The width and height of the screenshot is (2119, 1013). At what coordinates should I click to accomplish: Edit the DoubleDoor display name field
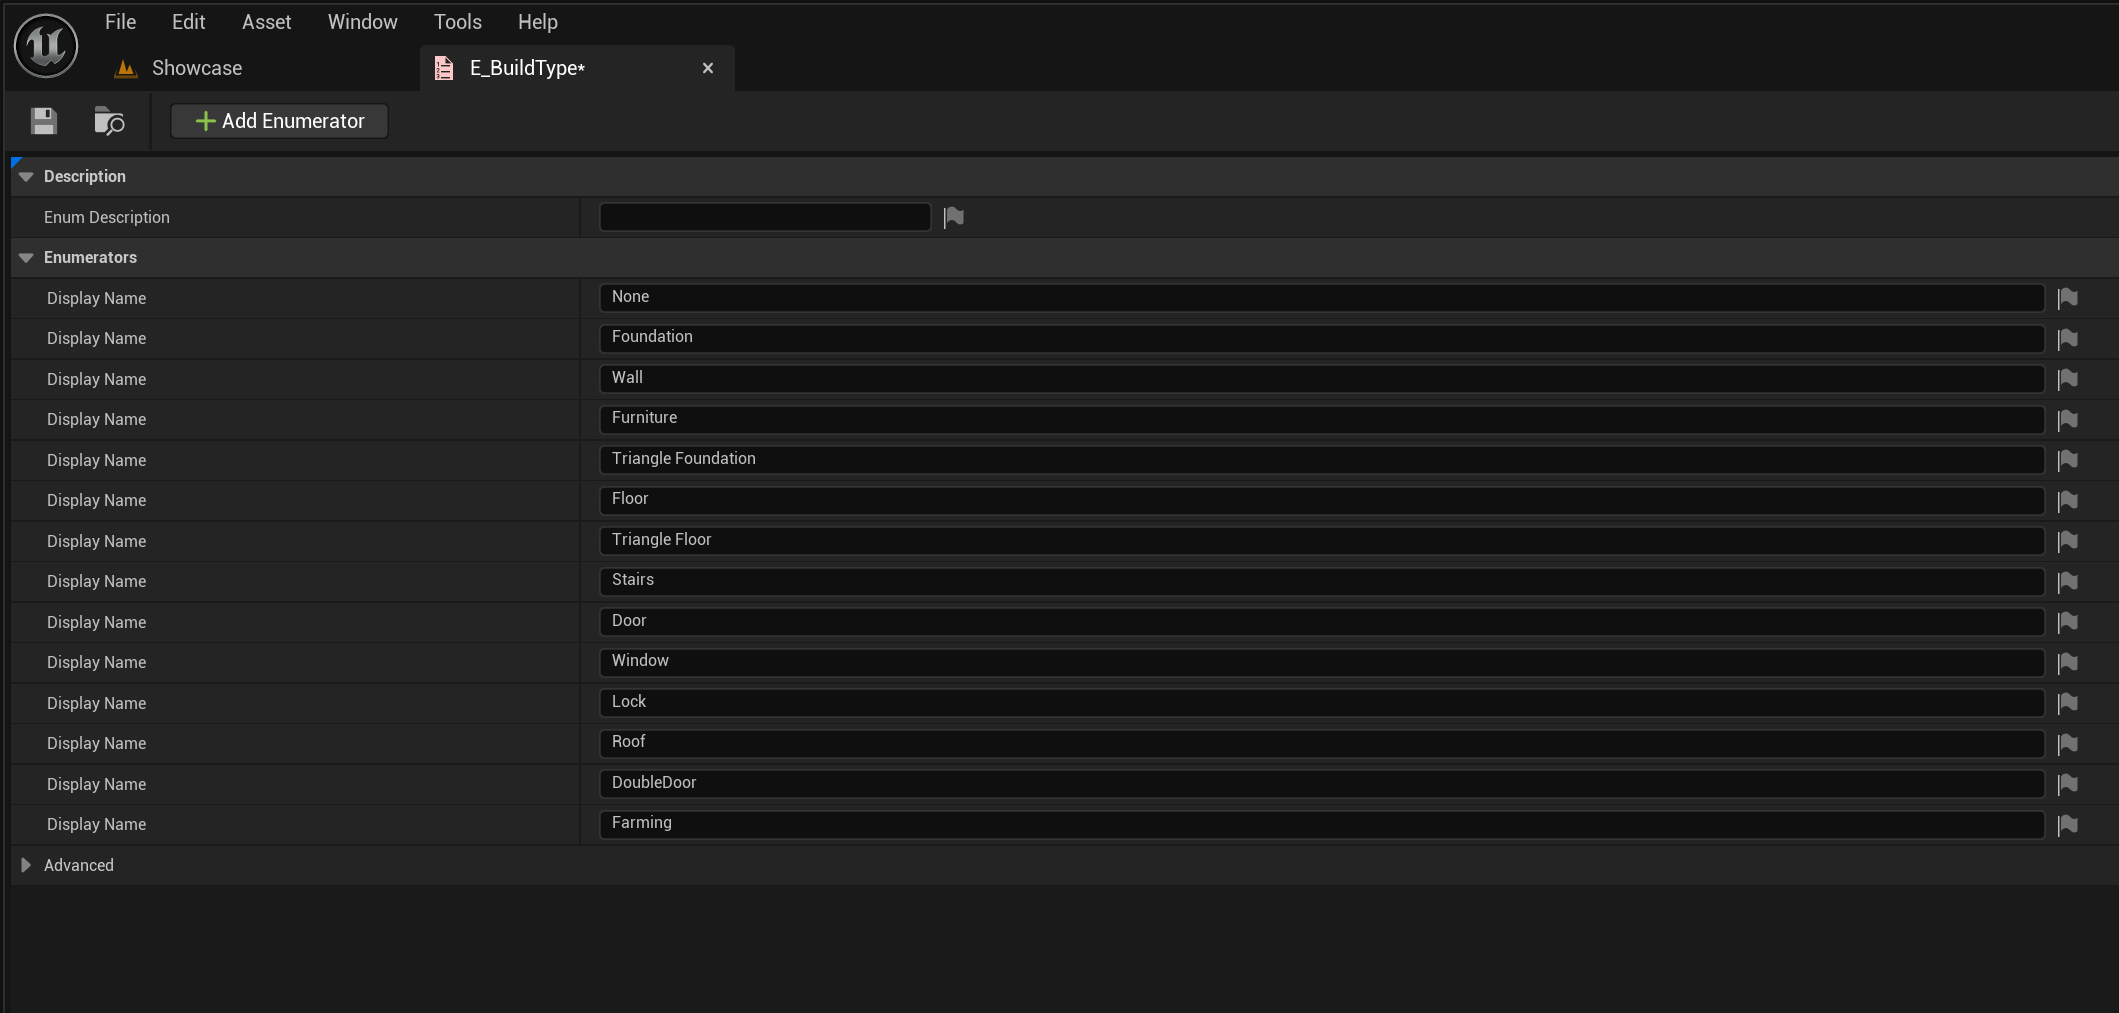(x=1321, y=783)
